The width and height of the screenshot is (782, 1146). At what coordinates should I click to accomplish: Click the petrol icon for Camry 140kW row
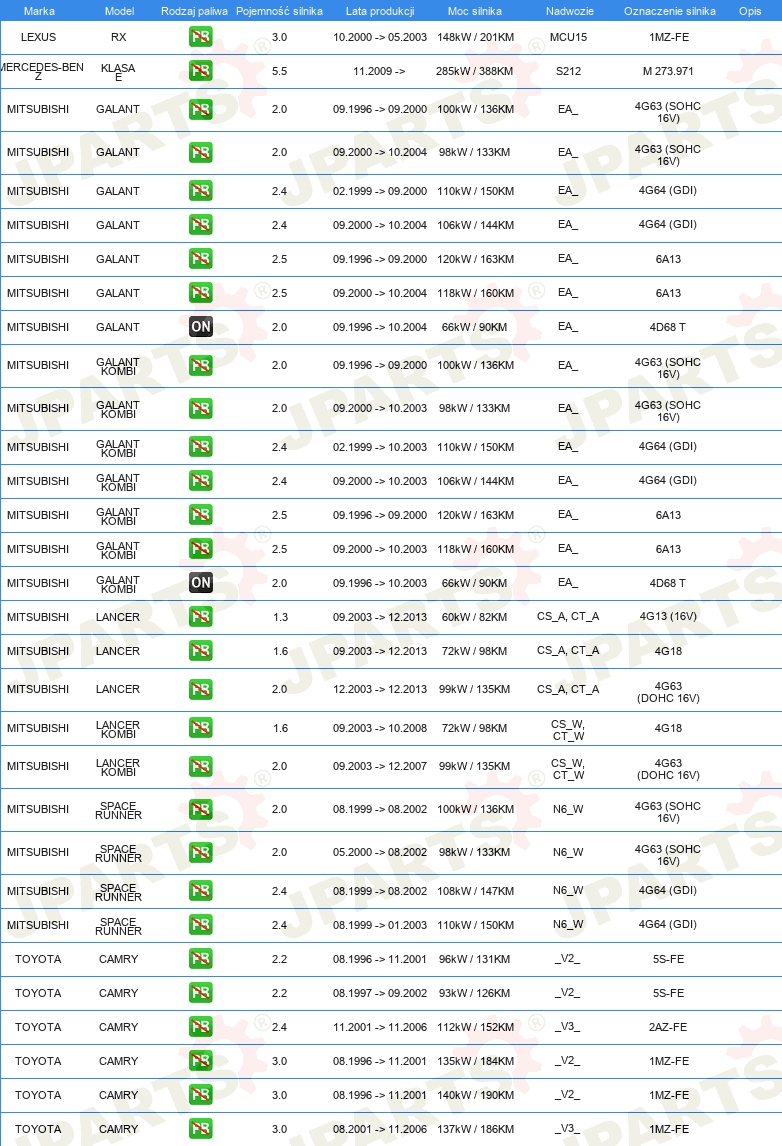click(200, 1095)
